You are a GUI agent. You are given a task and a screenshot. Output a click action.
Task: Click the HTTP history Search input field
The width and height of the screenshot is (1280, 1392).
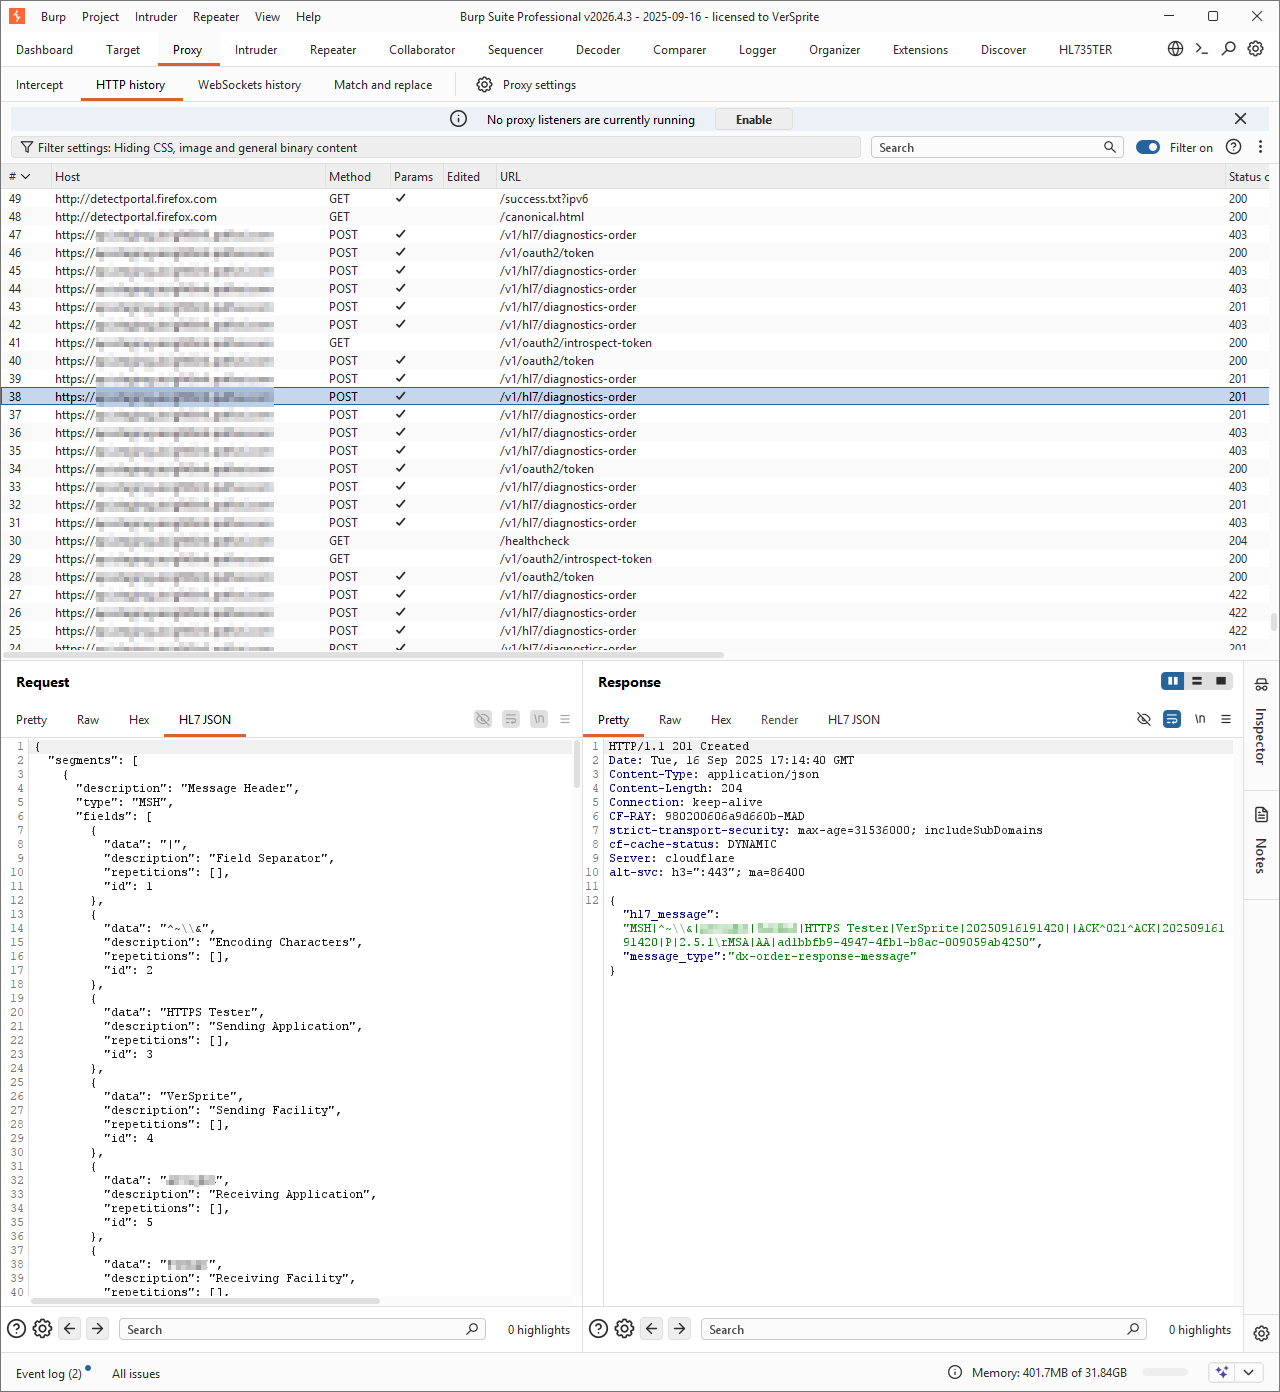point(995,147)
